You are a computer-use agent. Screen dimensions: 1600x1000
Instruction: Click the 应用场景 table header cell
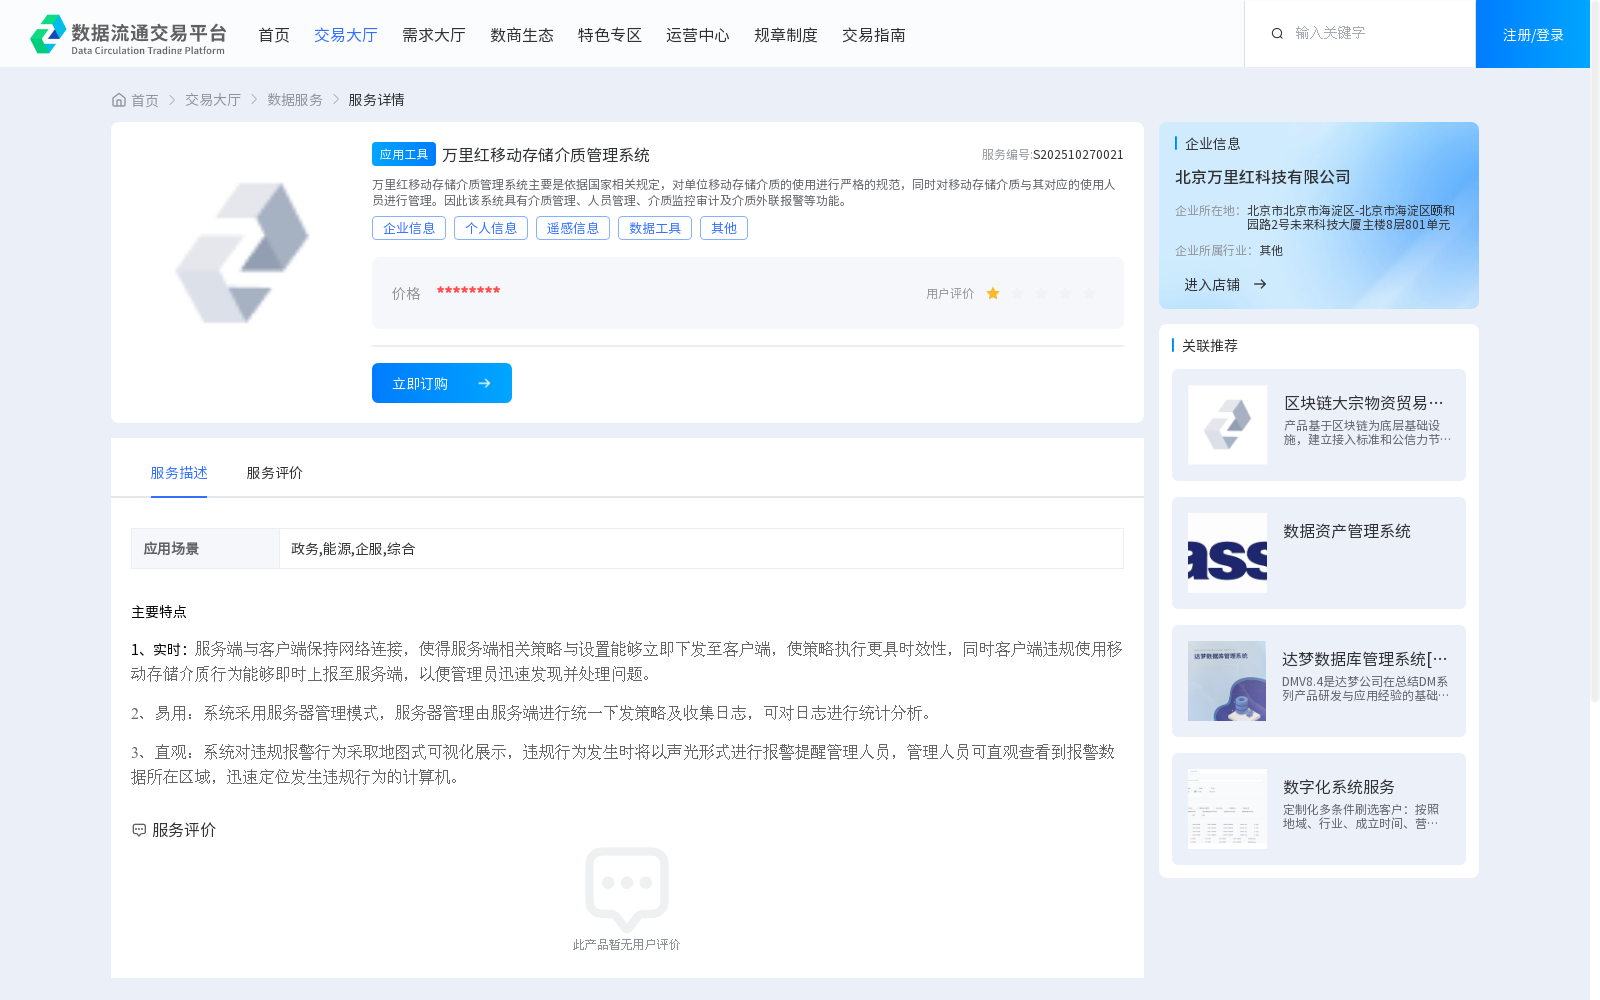click(x=205, y=549)
